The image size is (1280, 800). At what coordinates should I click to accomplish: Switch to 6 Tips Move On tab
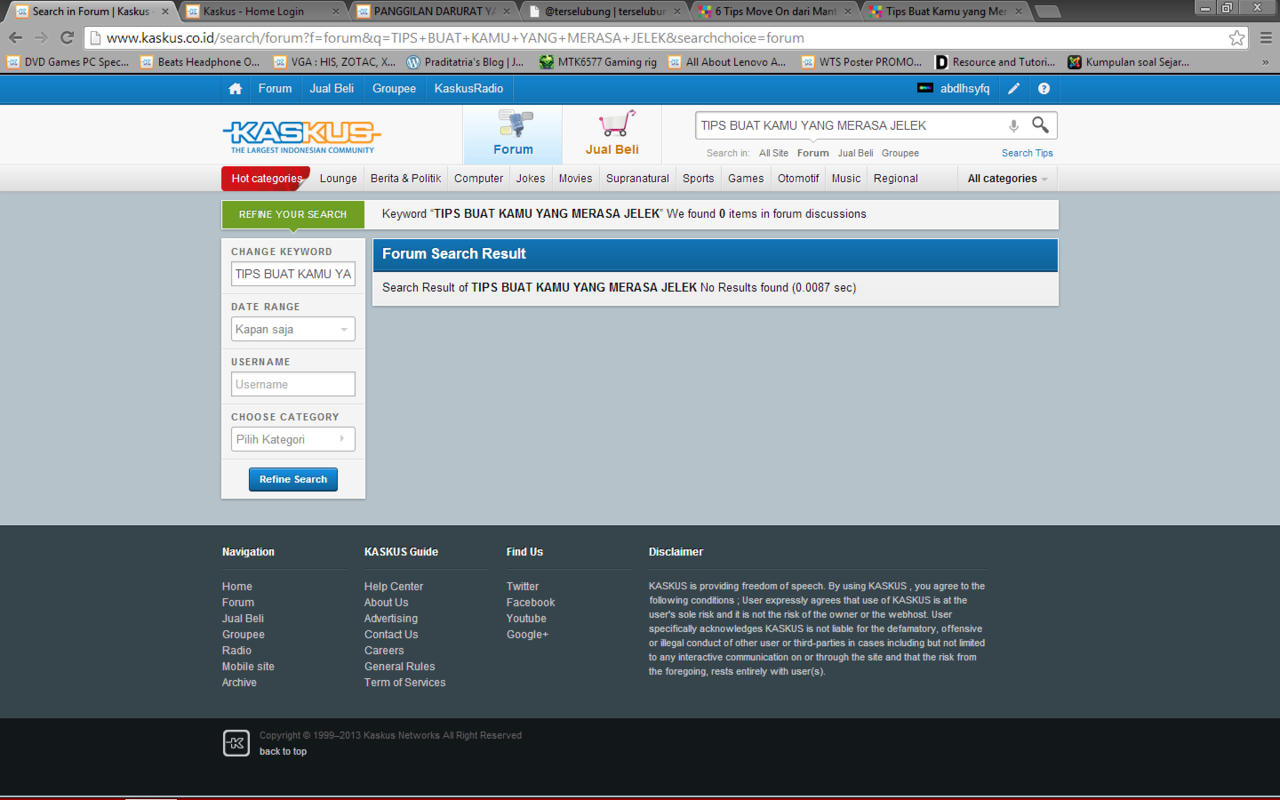tap(776, 11)
